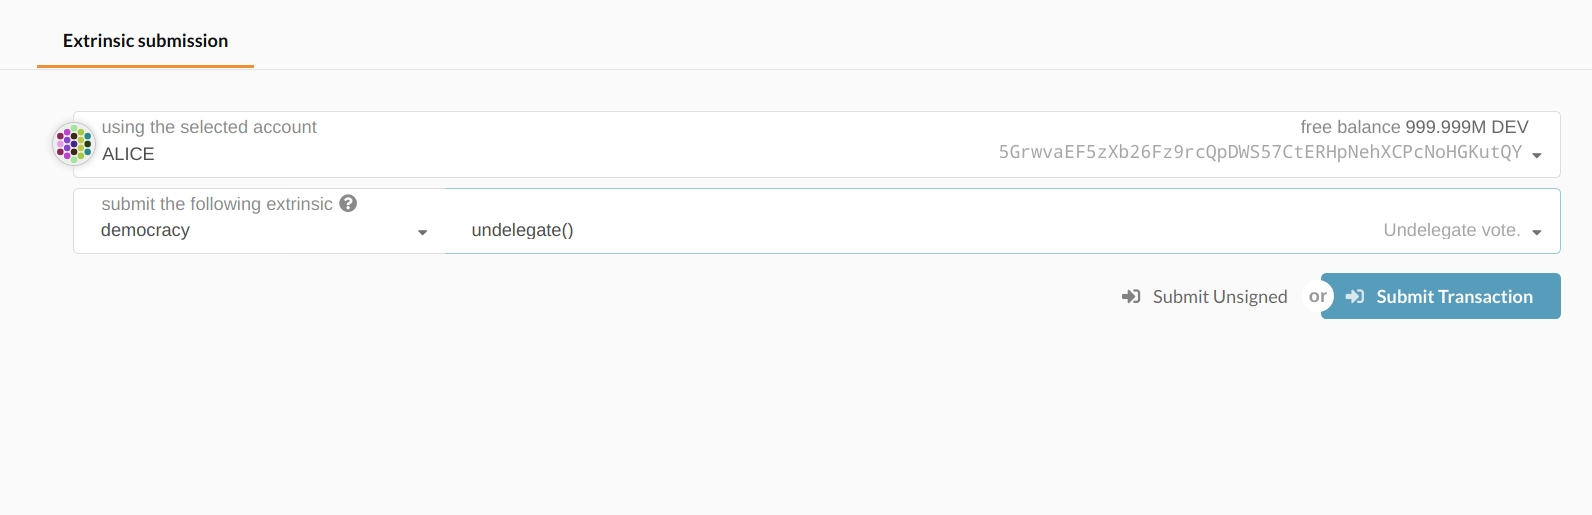The image size is (1592, 515).
Task: Click the undelegate() method text
Action: (522, 230)
